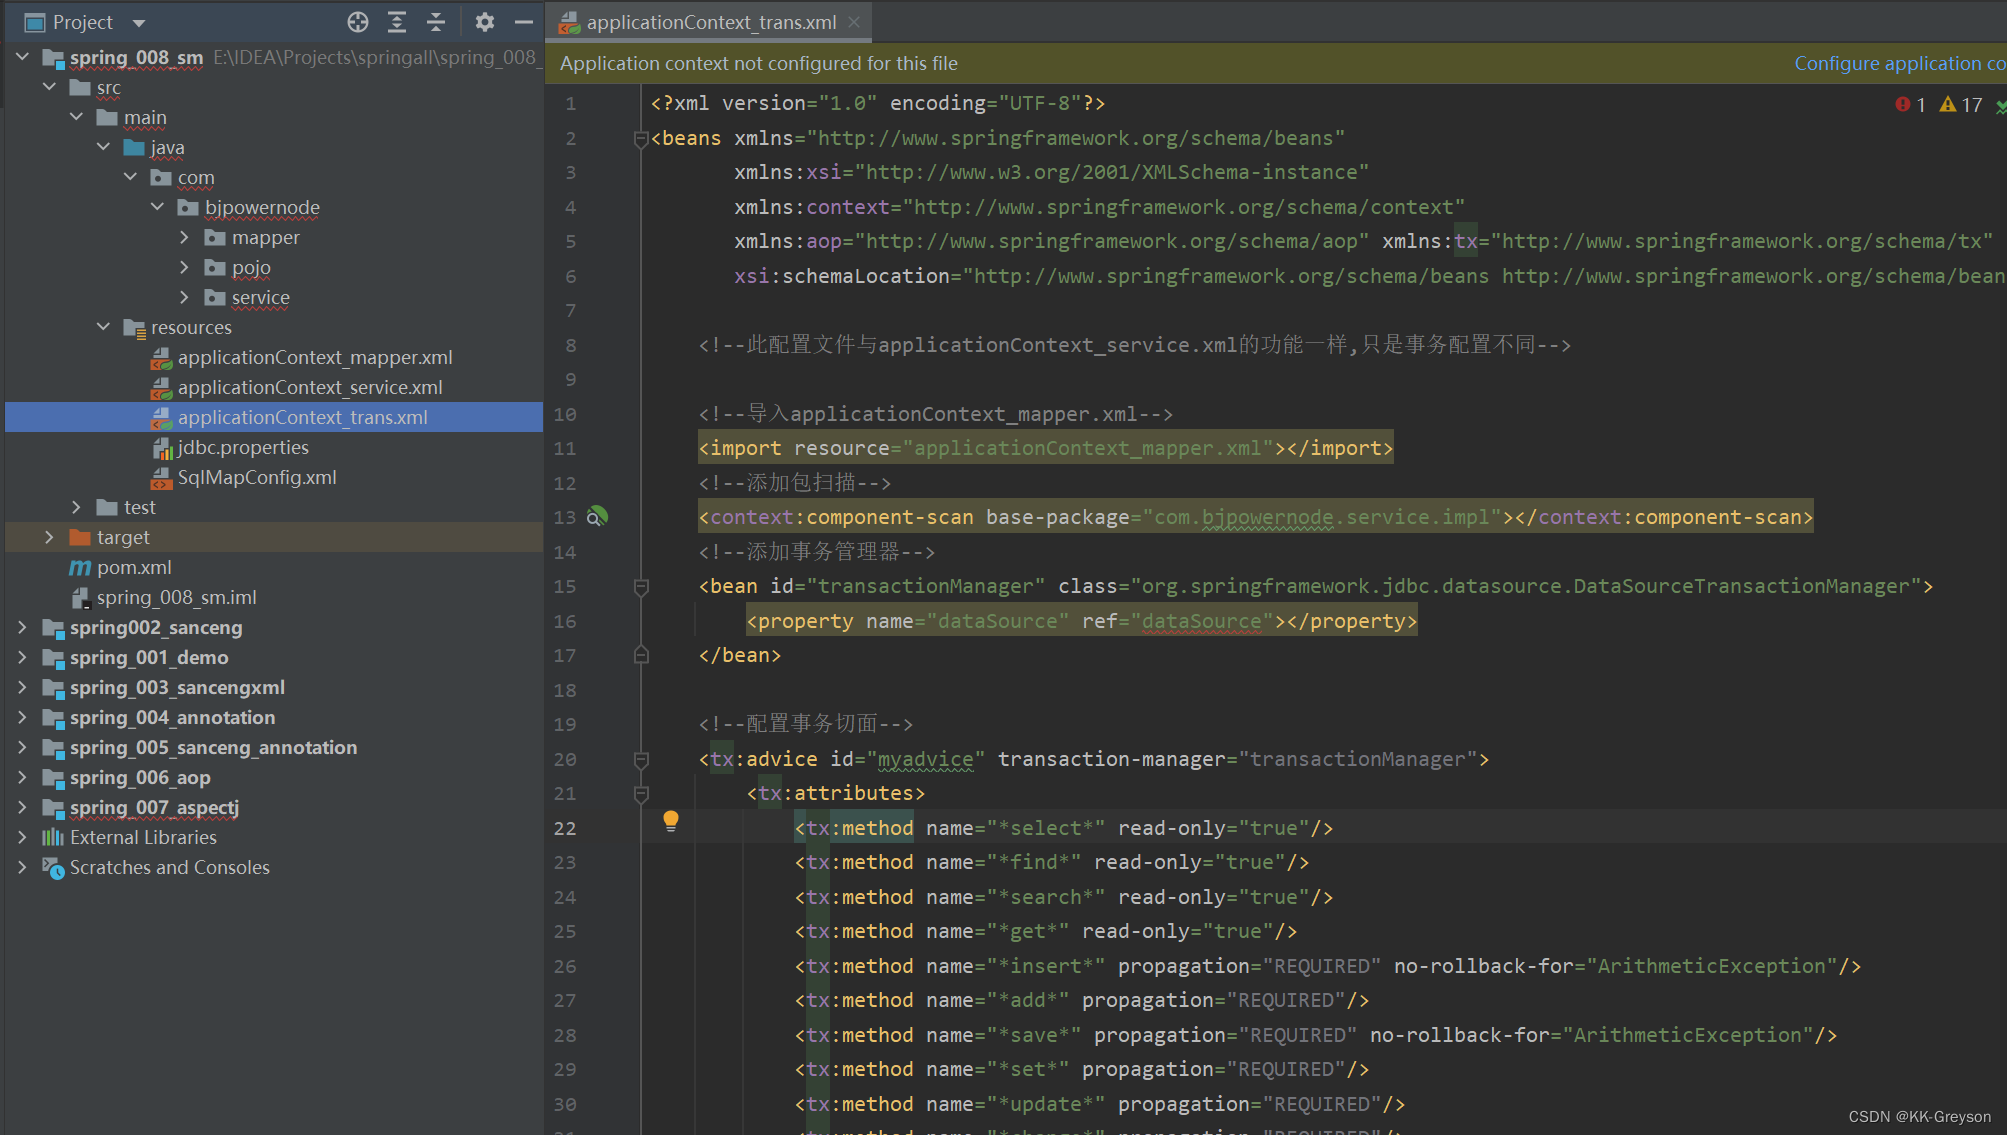Click the import resource tag on line 11
2007x1135 pixels.
click(x=1045, y=448)
